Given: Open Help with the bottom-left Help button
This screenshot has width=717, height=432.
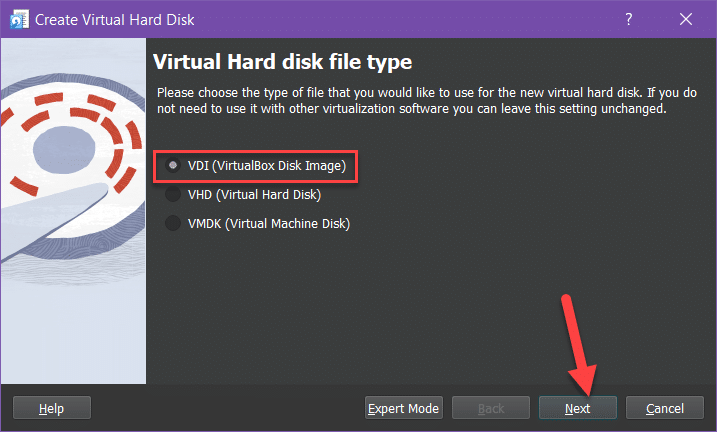Looking at the screenshot, I should tap(51, 408).
